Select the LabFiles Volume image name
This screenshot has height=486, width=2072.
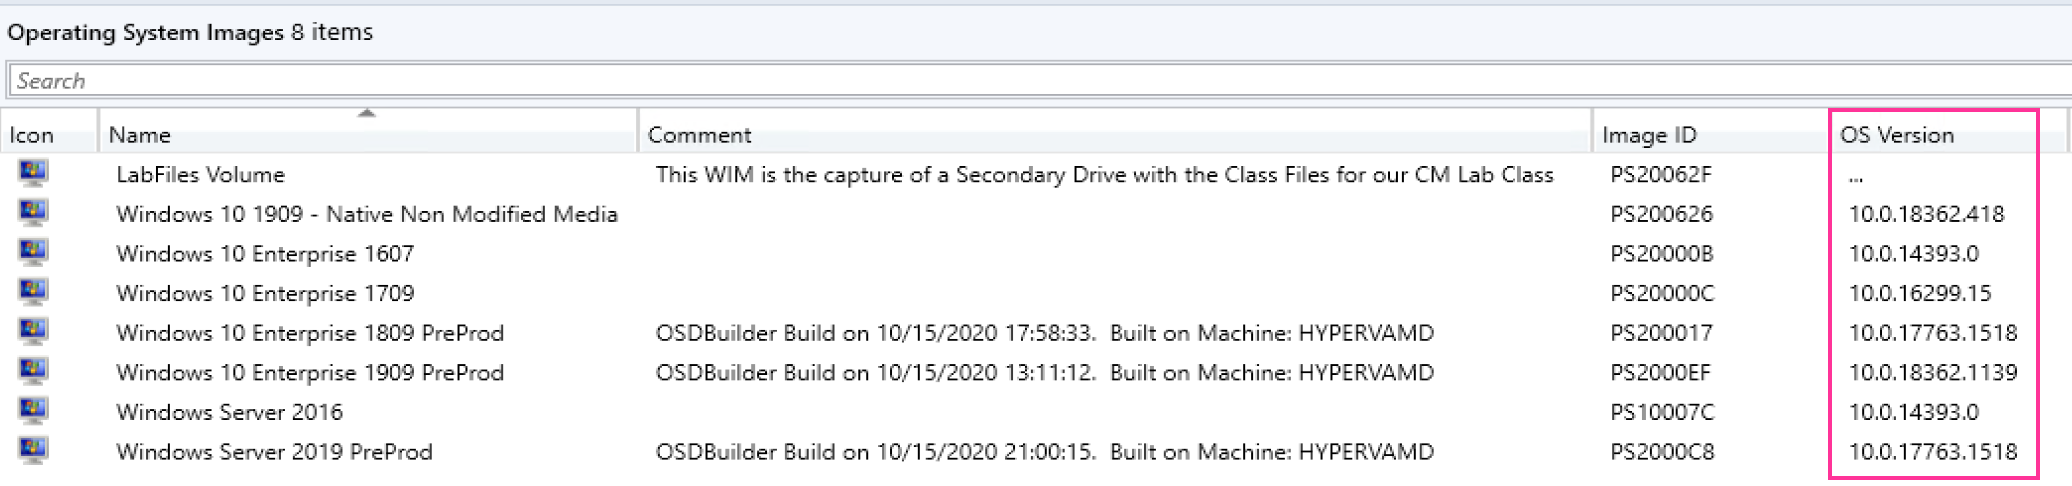200,175
